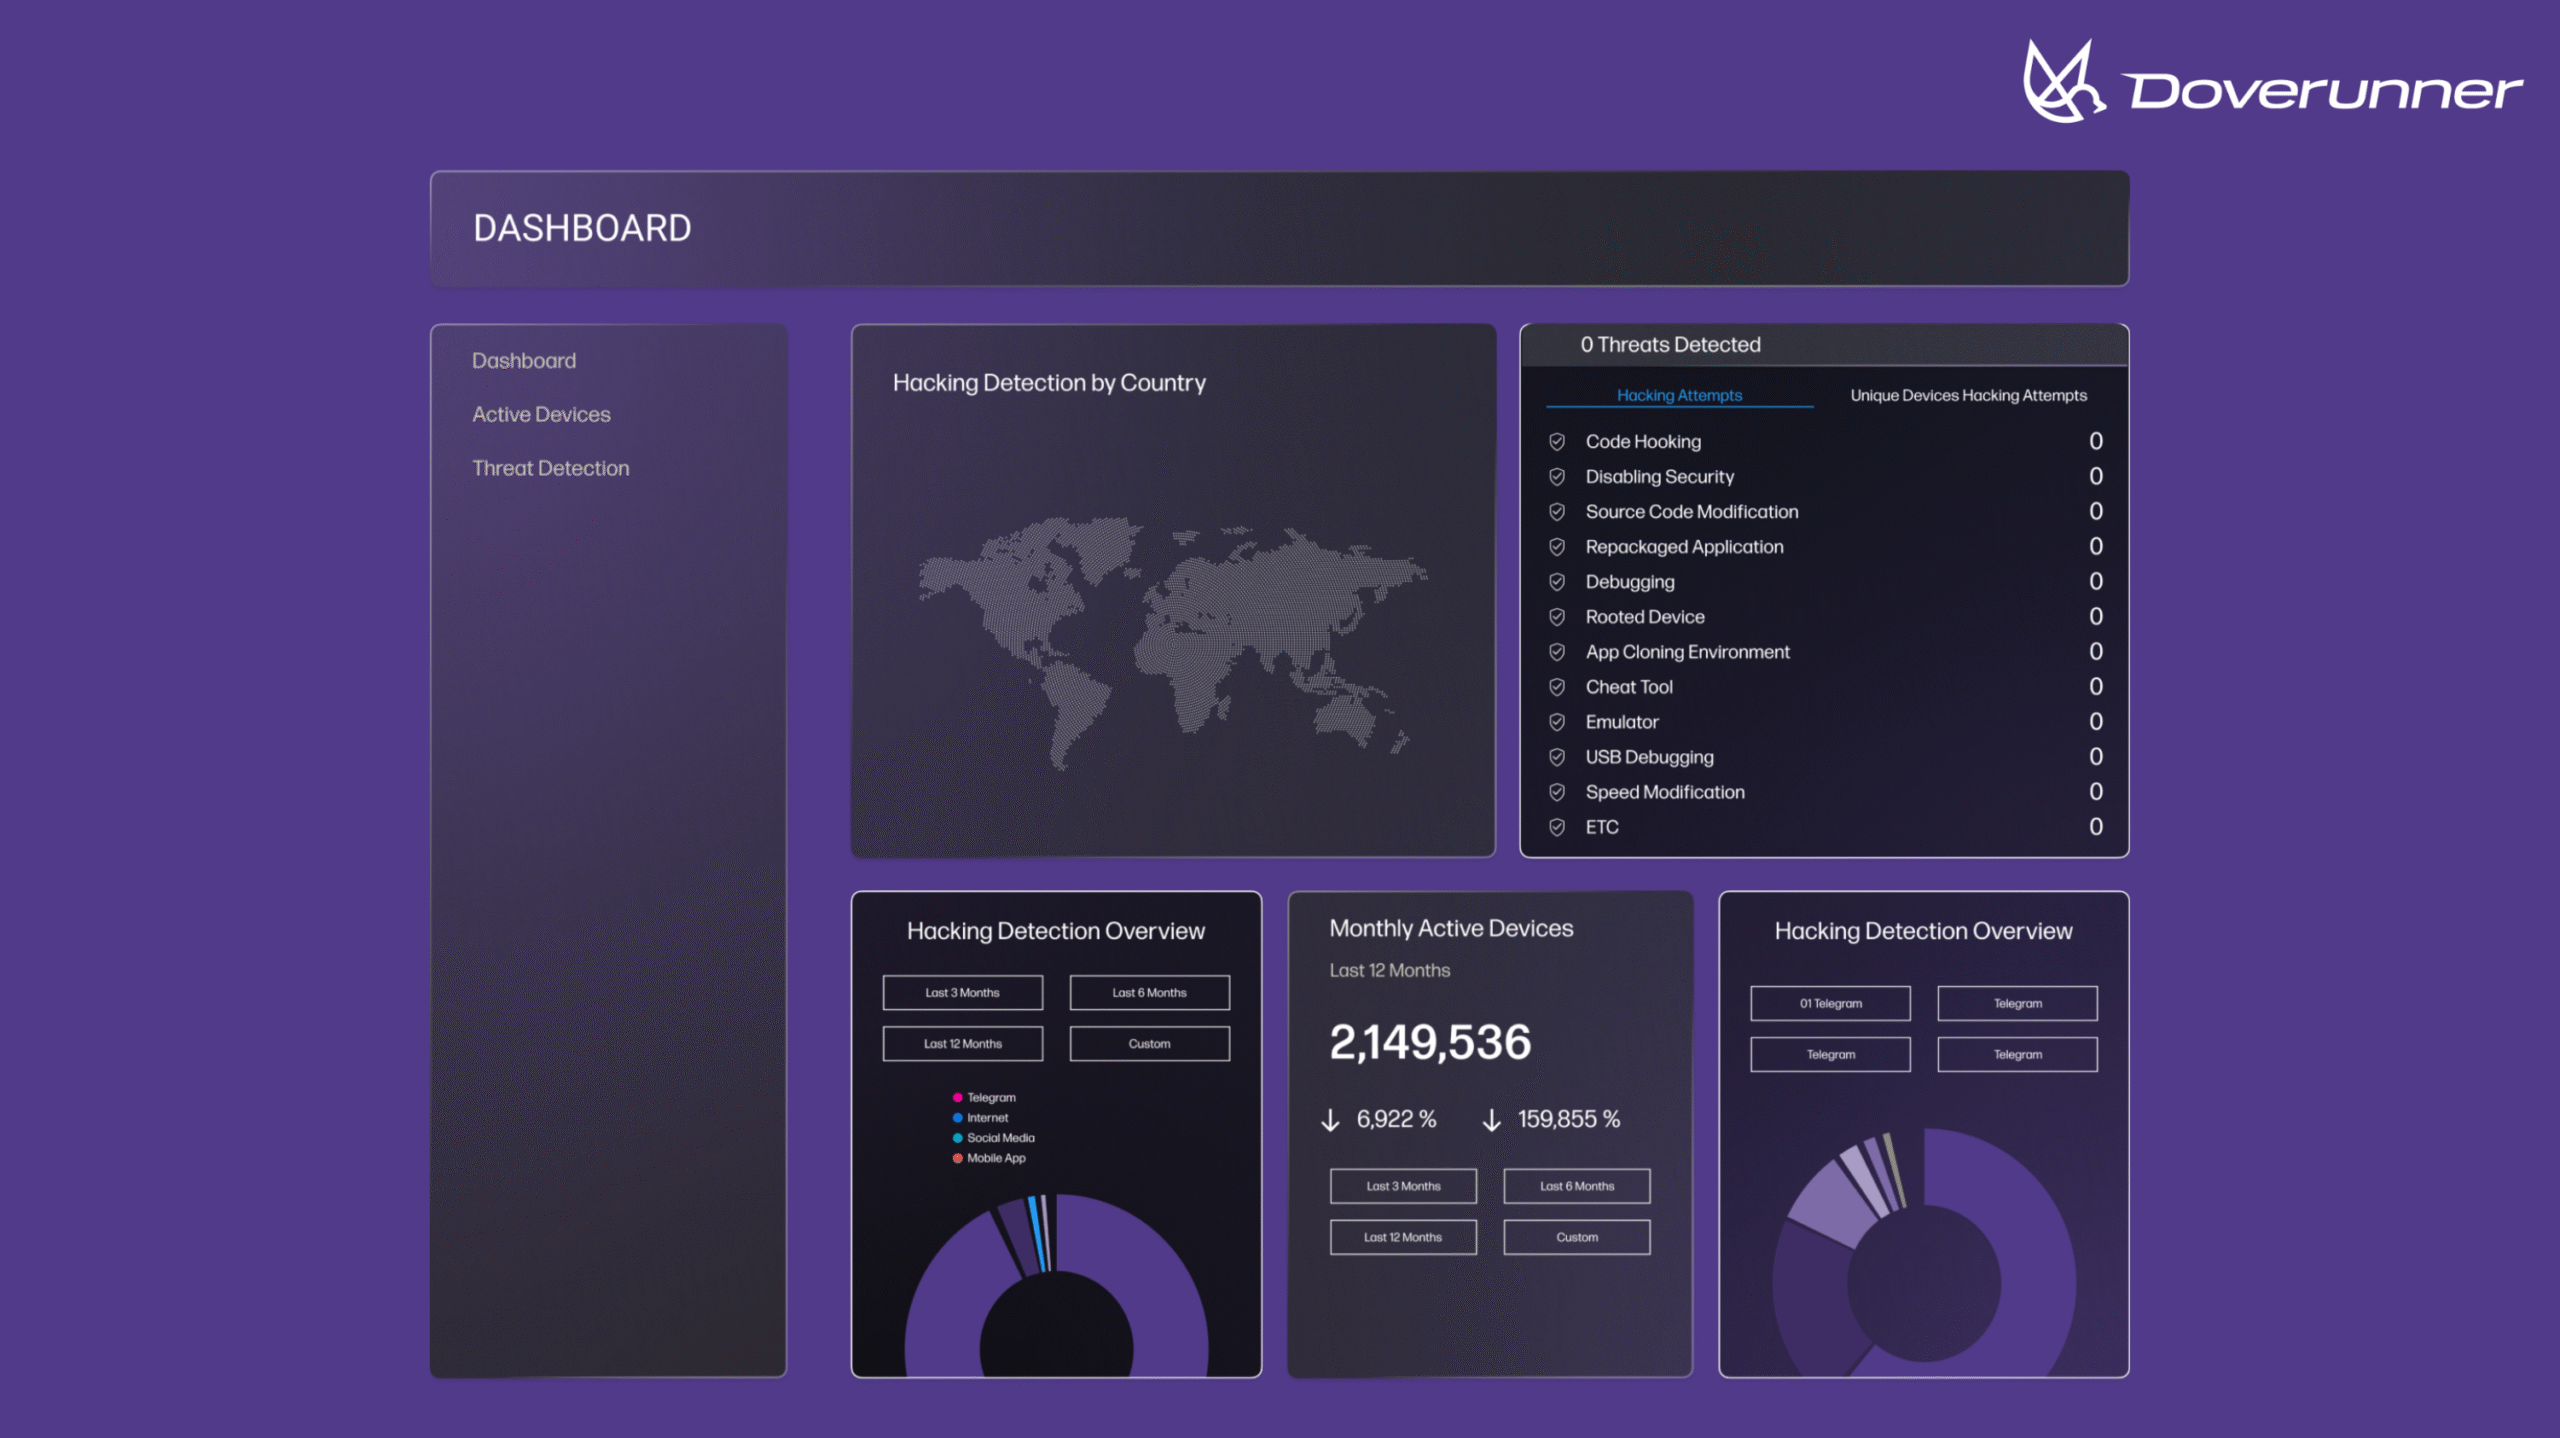The height and width of the screenshot is (1438, 2560).
Task: Click the Mobile App legend label
Action: click(x=996, y=1158)
